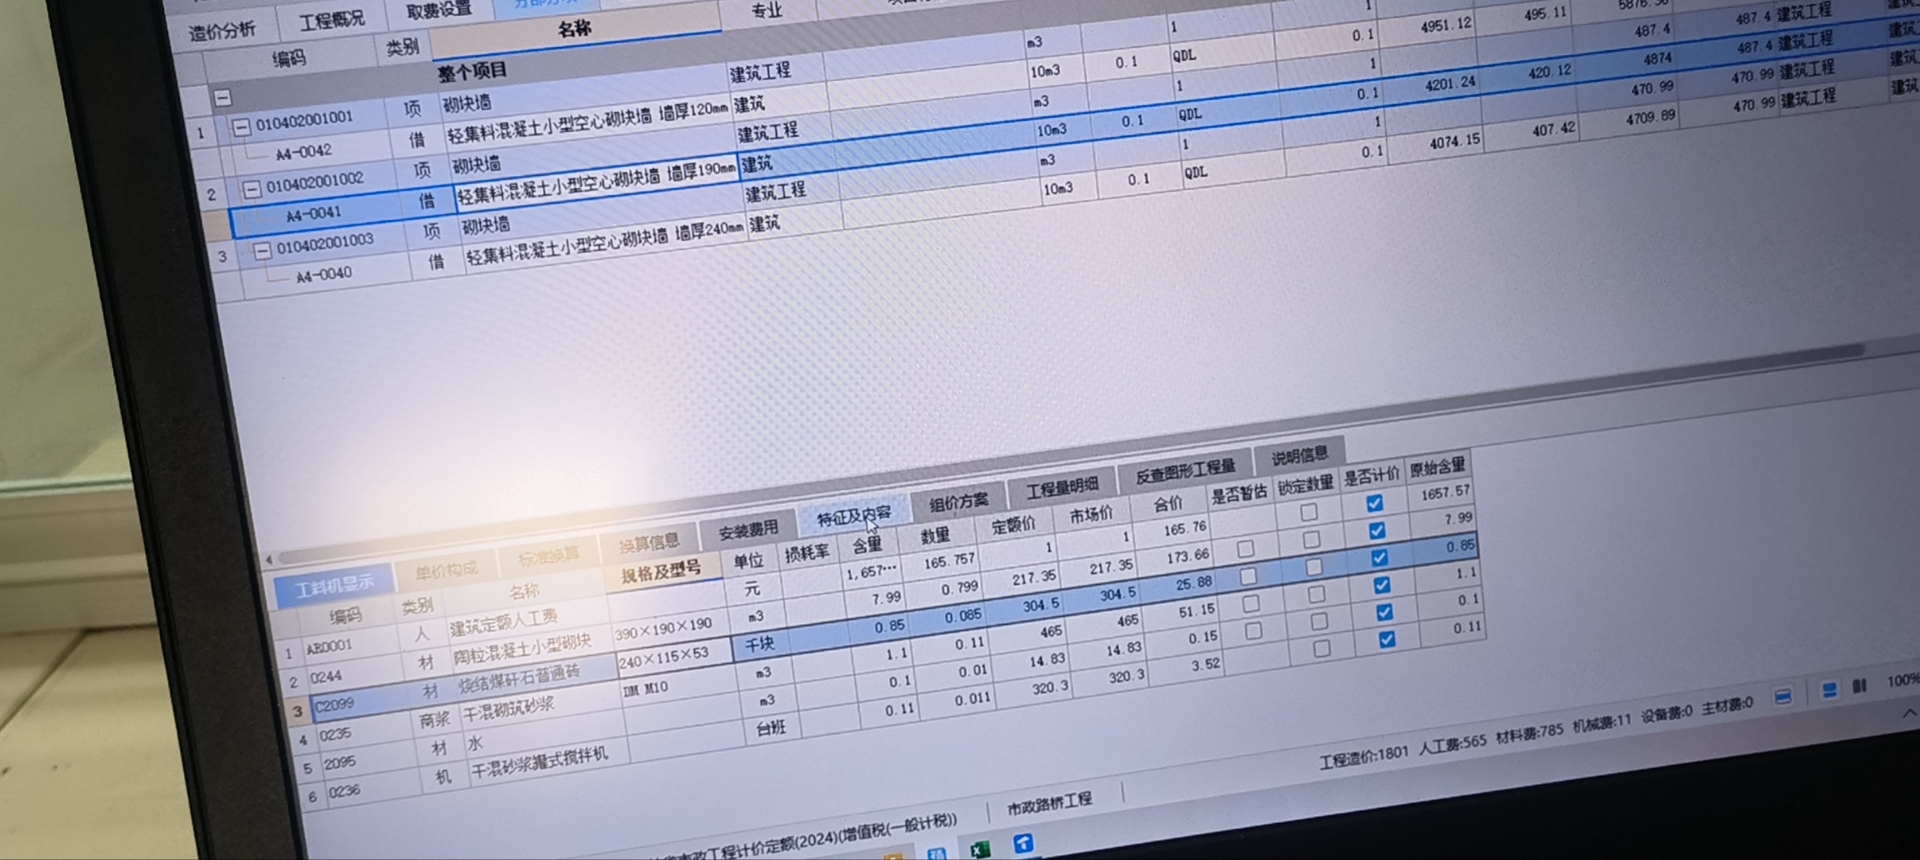Collapse item 010402001003 tree node
Image resolution: width=1920 pixels, height=860 pixels.
click(x=262, y=250)
